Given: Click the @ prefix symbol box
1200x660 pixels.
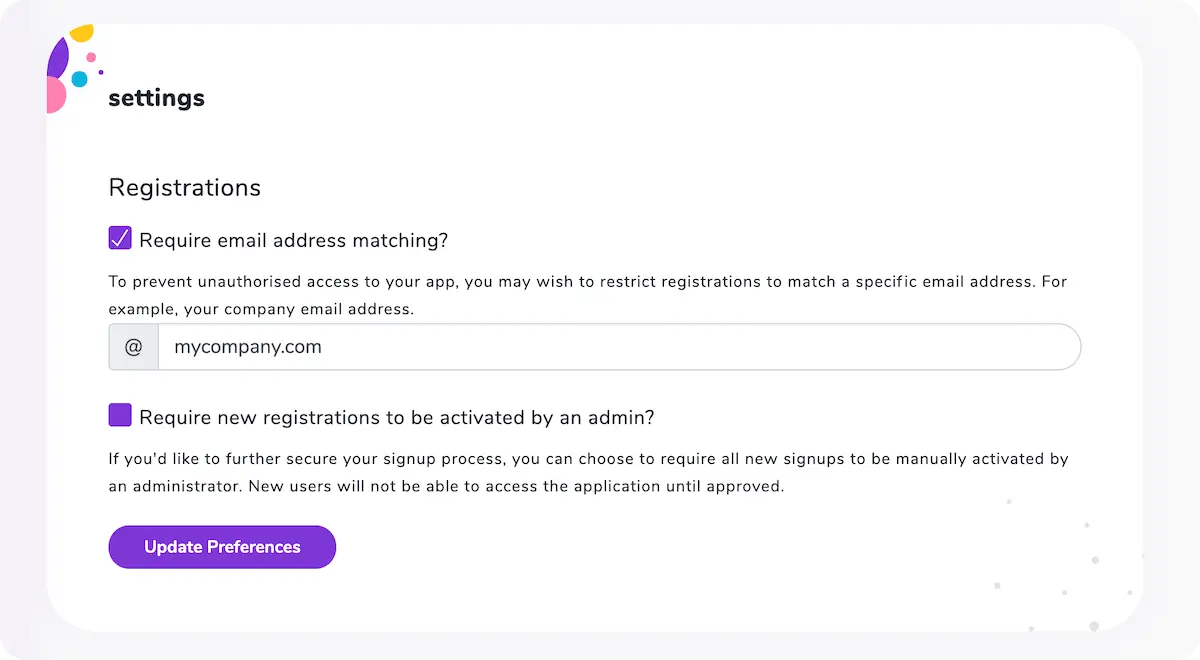Looking at the screenshot, I should coord(134,347).
